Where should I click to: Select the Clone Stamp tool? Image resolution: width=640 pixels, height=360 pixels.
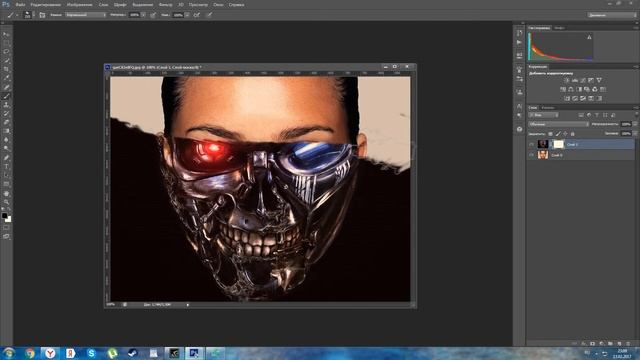(6, 105)
